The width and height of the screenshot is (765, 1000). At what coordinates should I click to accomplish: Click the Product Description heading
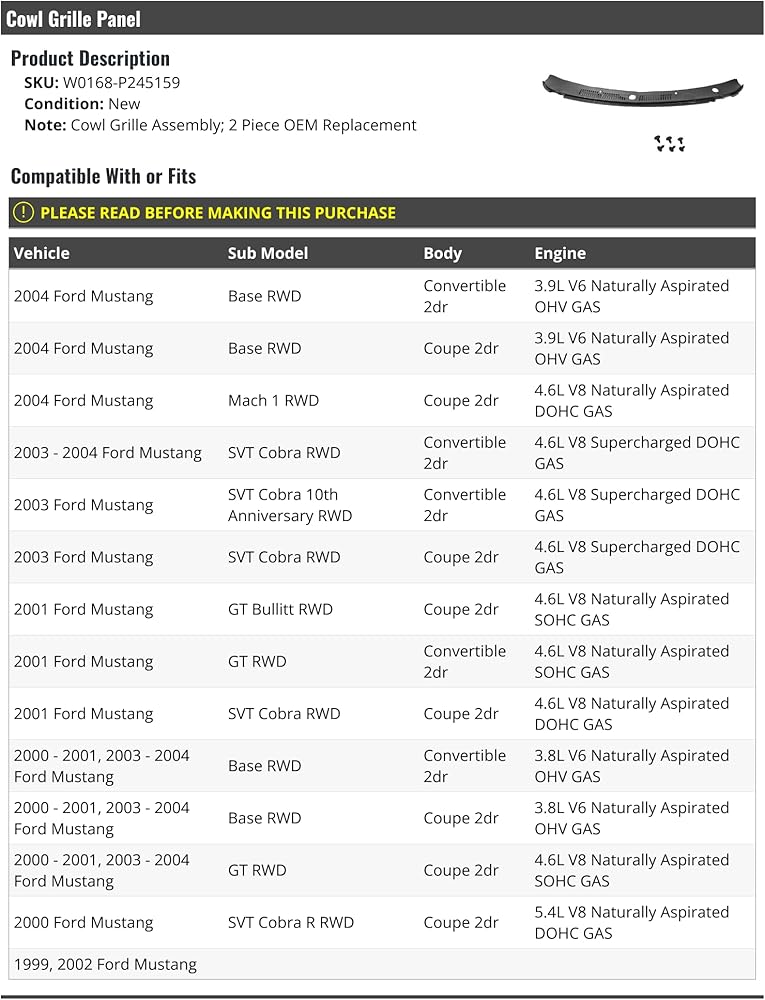click(91, 58)
